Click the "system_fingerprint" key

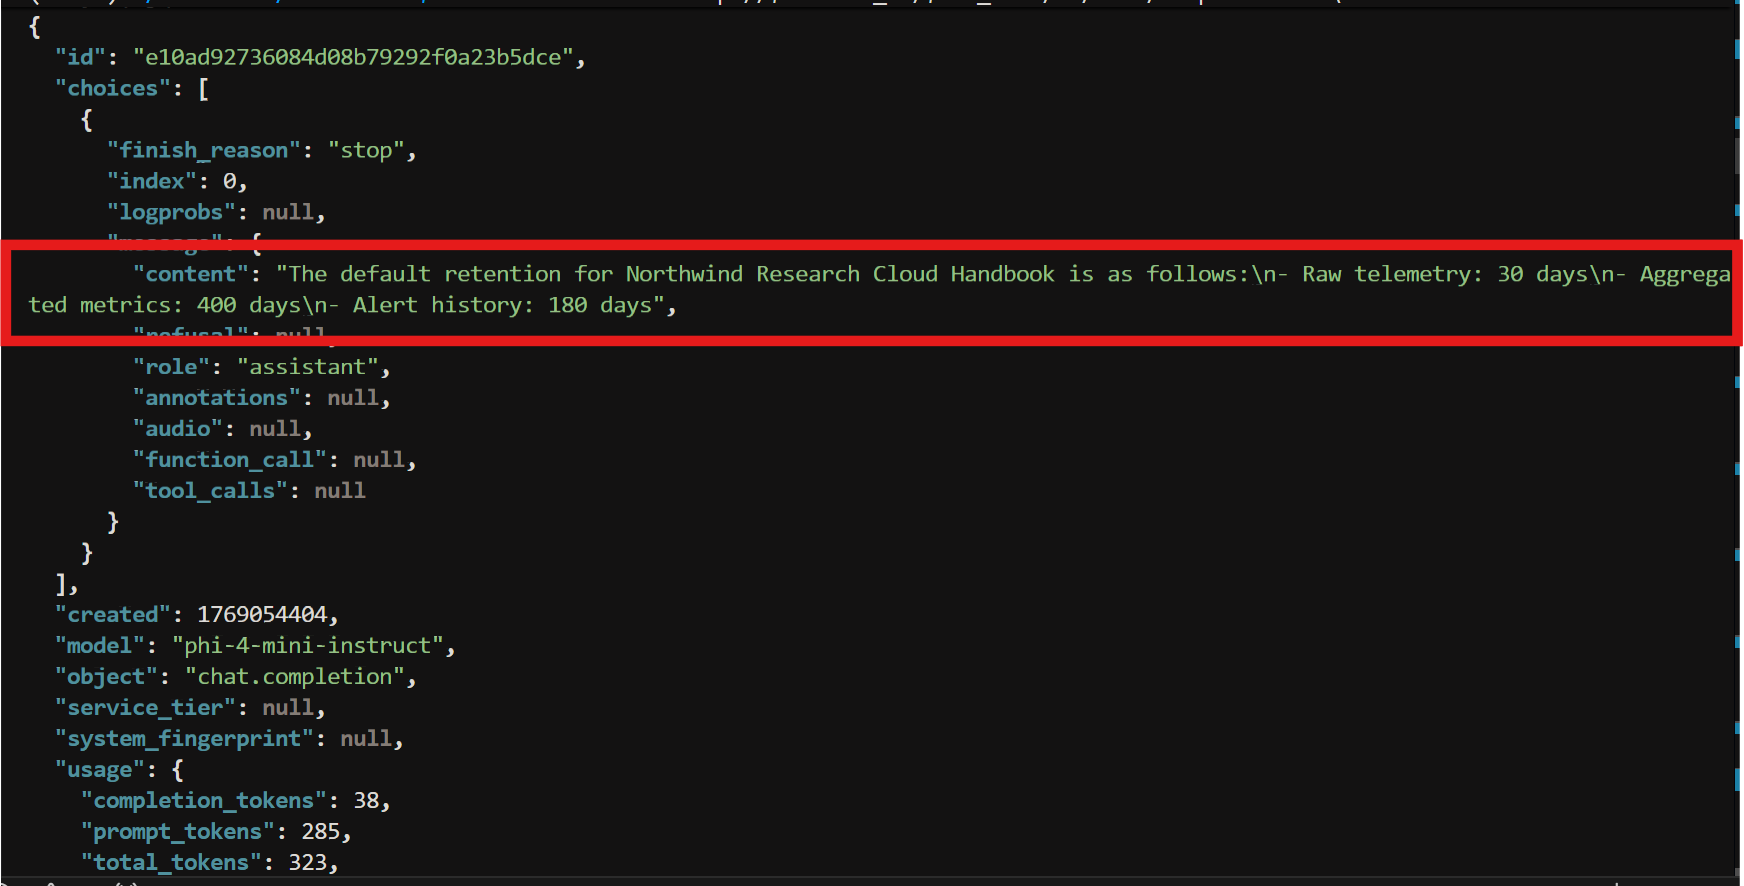184,739
